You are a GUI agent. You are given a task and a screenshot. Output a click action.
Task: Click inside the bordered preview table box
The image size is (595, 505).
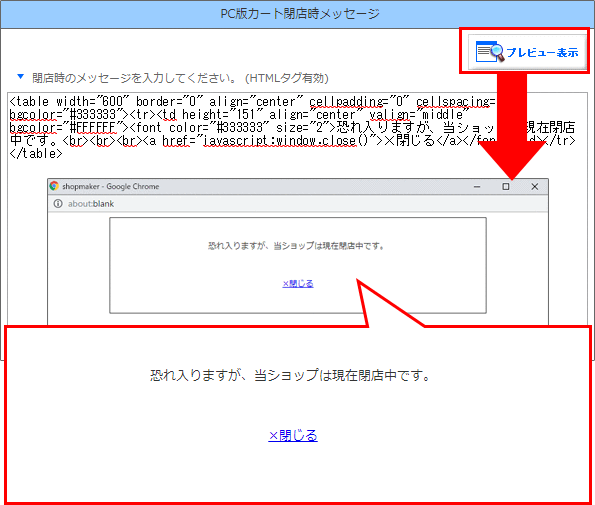coord(298,265)
